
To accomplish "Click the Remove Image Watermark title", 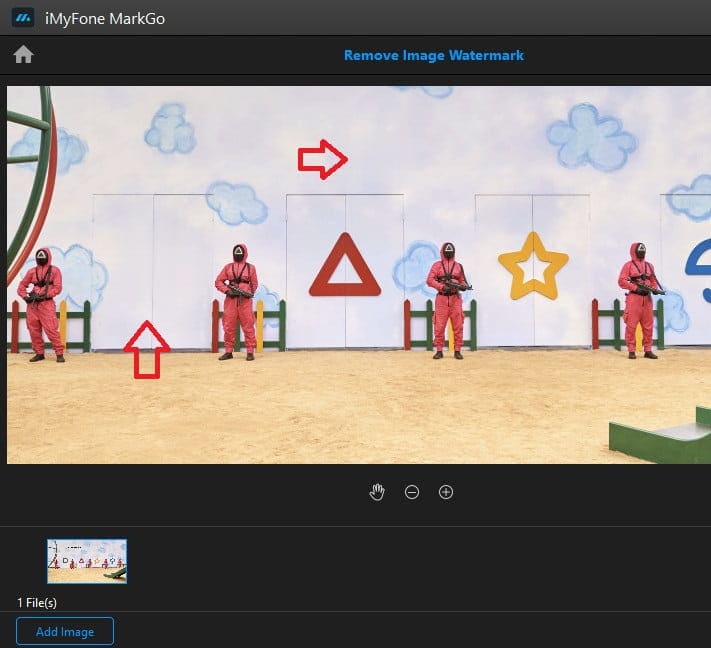I will (433, 55).
